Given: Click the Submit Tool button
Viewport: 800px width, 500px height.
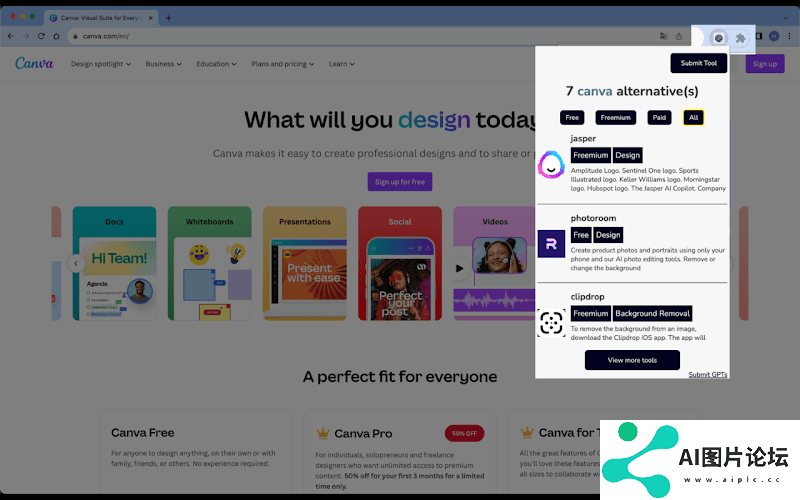Looking at the screenshot, I should 698,63.
